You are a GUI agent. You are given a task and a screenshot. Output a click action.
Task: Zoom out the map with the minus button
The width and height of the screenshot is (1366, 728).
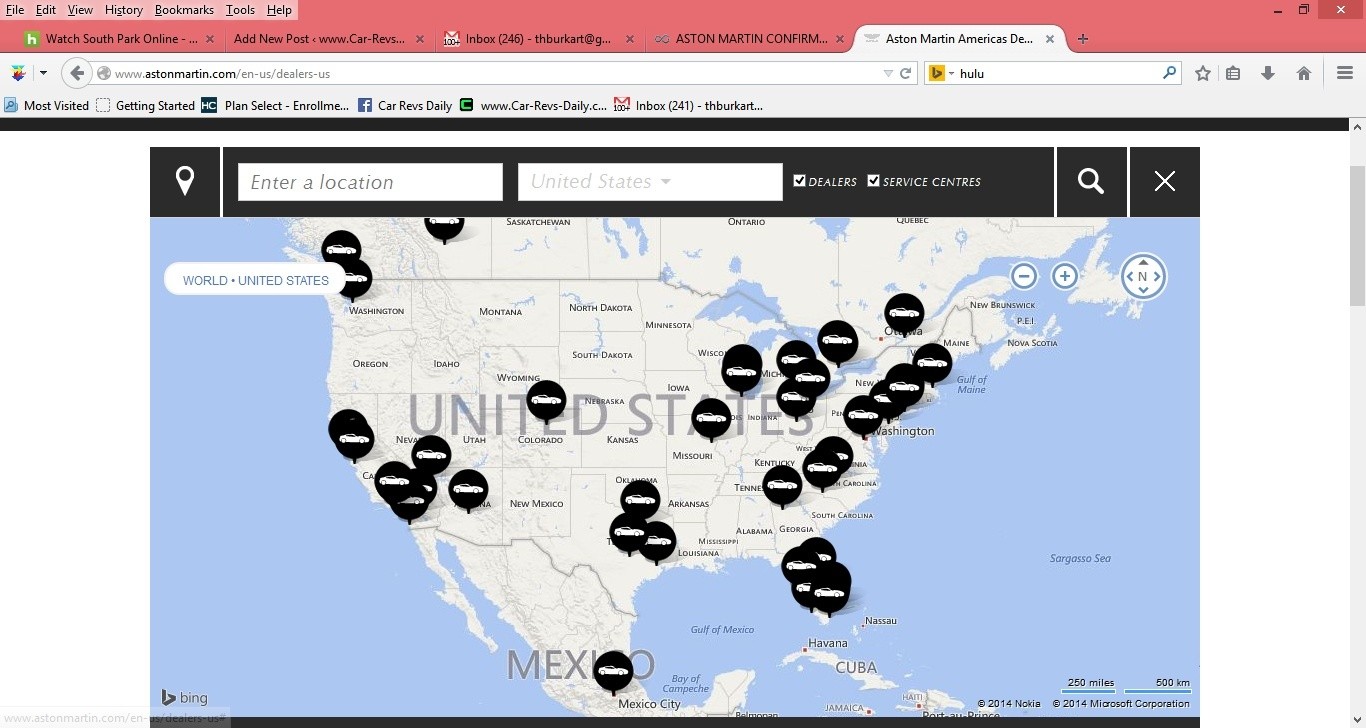pos(1024,276)
